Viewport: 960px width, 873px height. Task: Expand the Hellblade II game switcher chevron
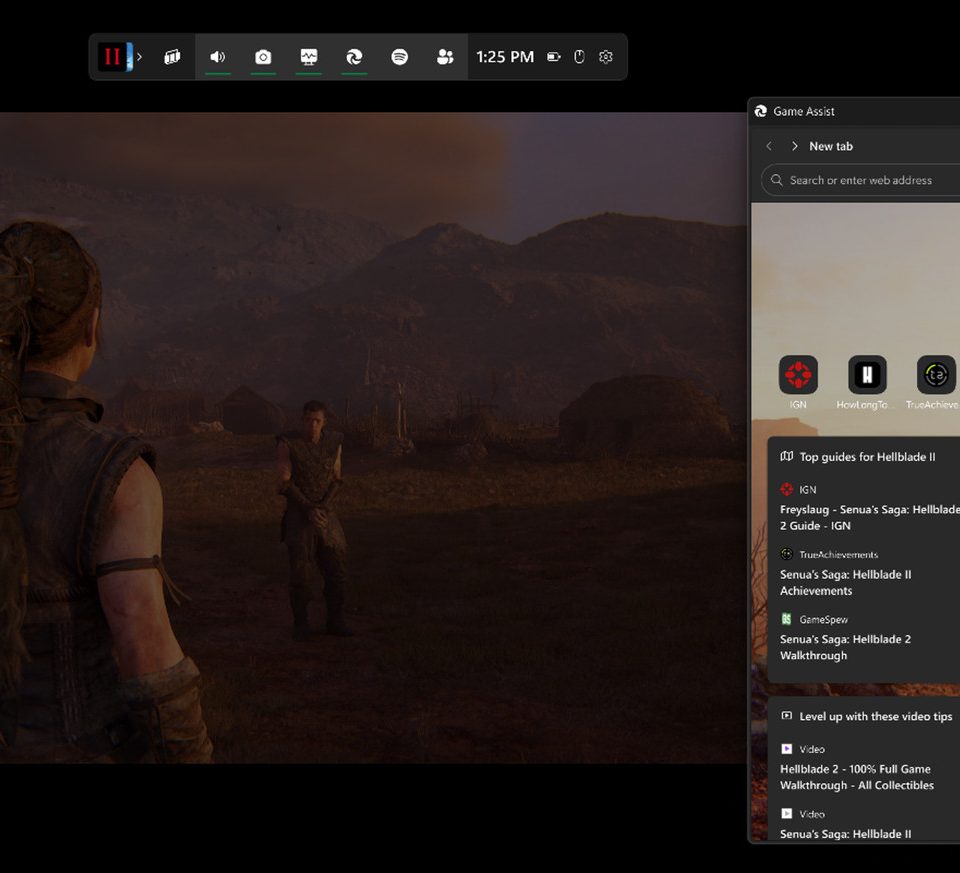[139, 57]
